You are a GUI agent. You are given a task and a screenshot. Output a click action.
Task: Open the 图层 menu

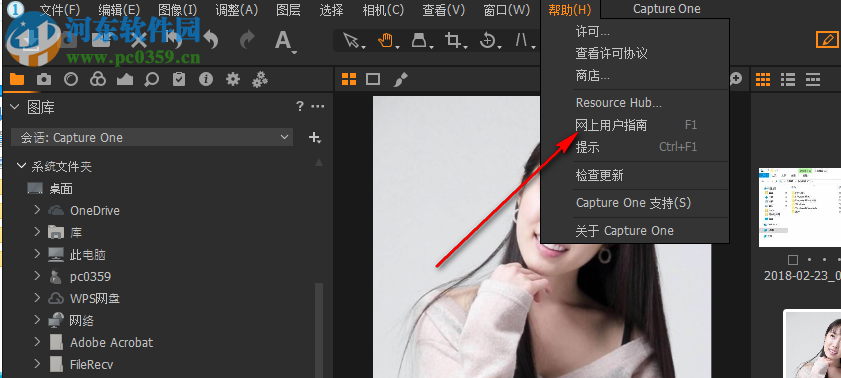coord(289,9)
